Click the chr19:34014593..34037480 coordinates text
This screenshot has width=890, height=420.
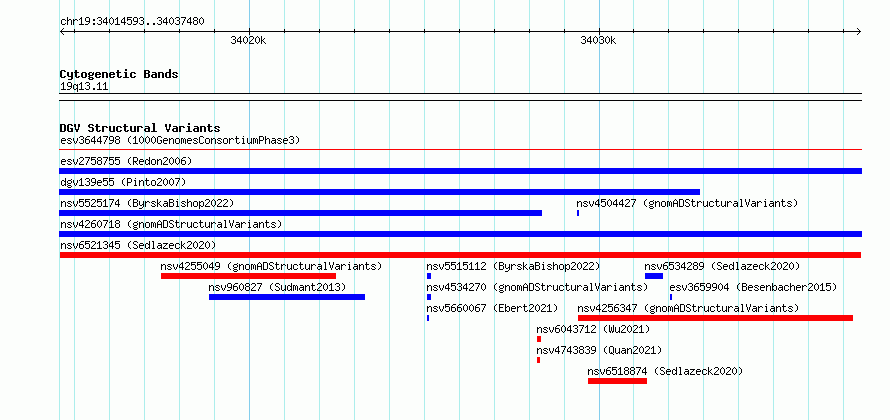(132, 22)
